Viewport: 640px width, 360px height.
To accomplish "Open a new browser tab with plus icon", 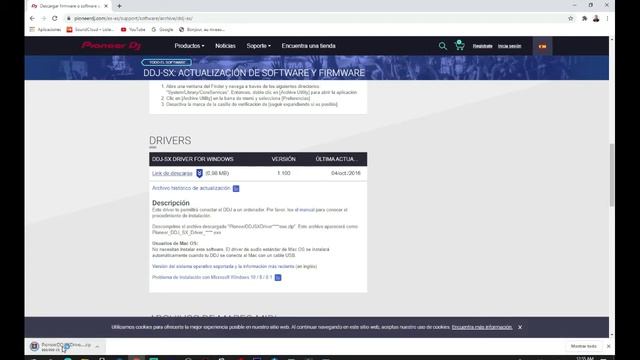I will [119, 6].
